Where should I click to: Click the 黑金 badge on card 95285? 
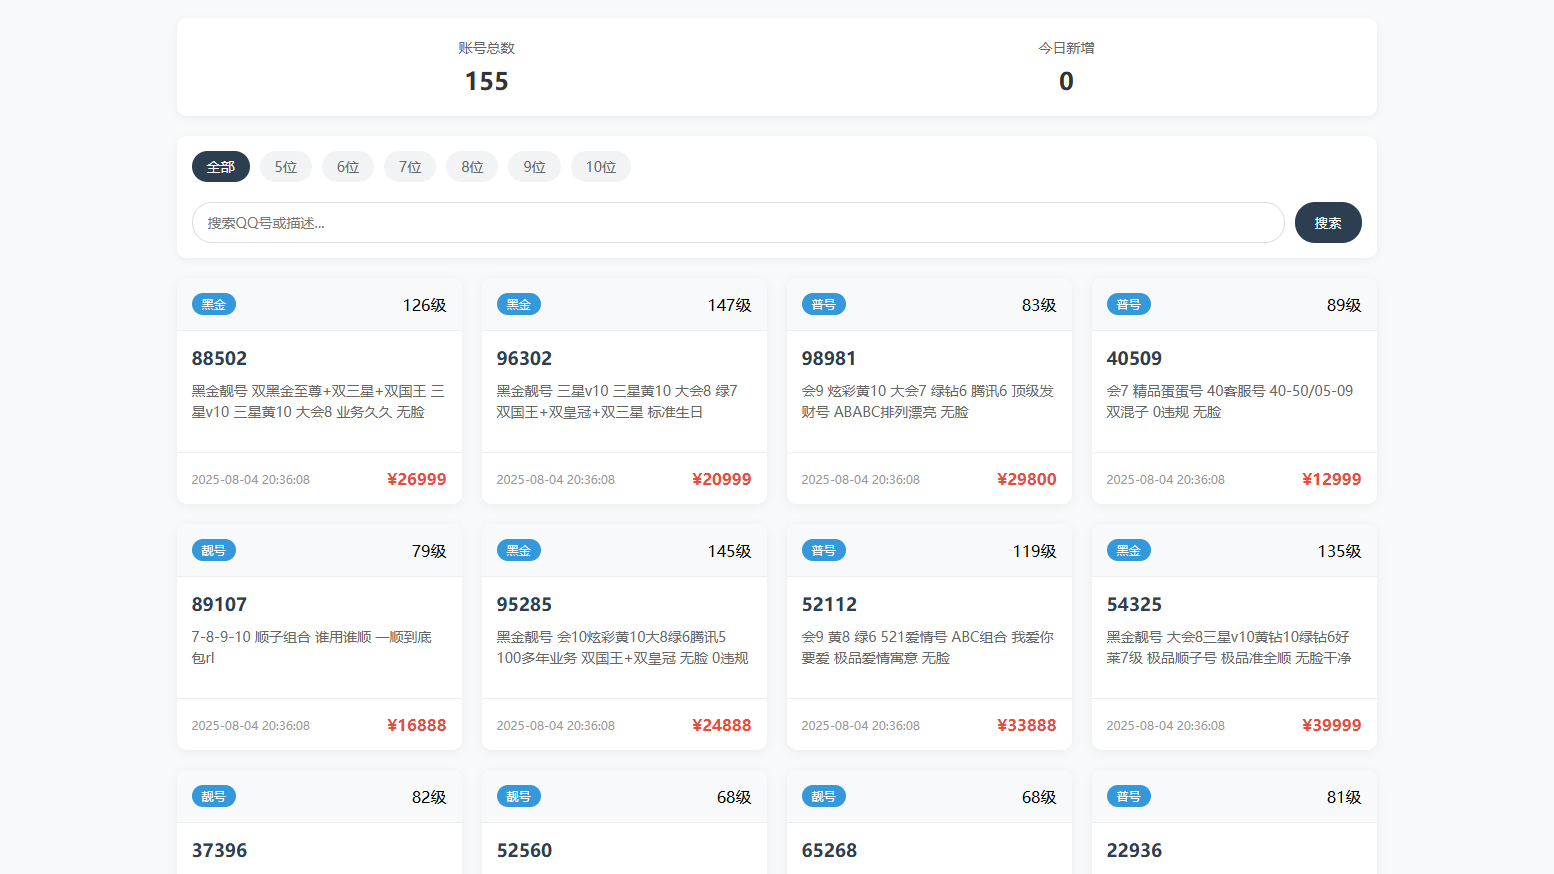(518, 549)
